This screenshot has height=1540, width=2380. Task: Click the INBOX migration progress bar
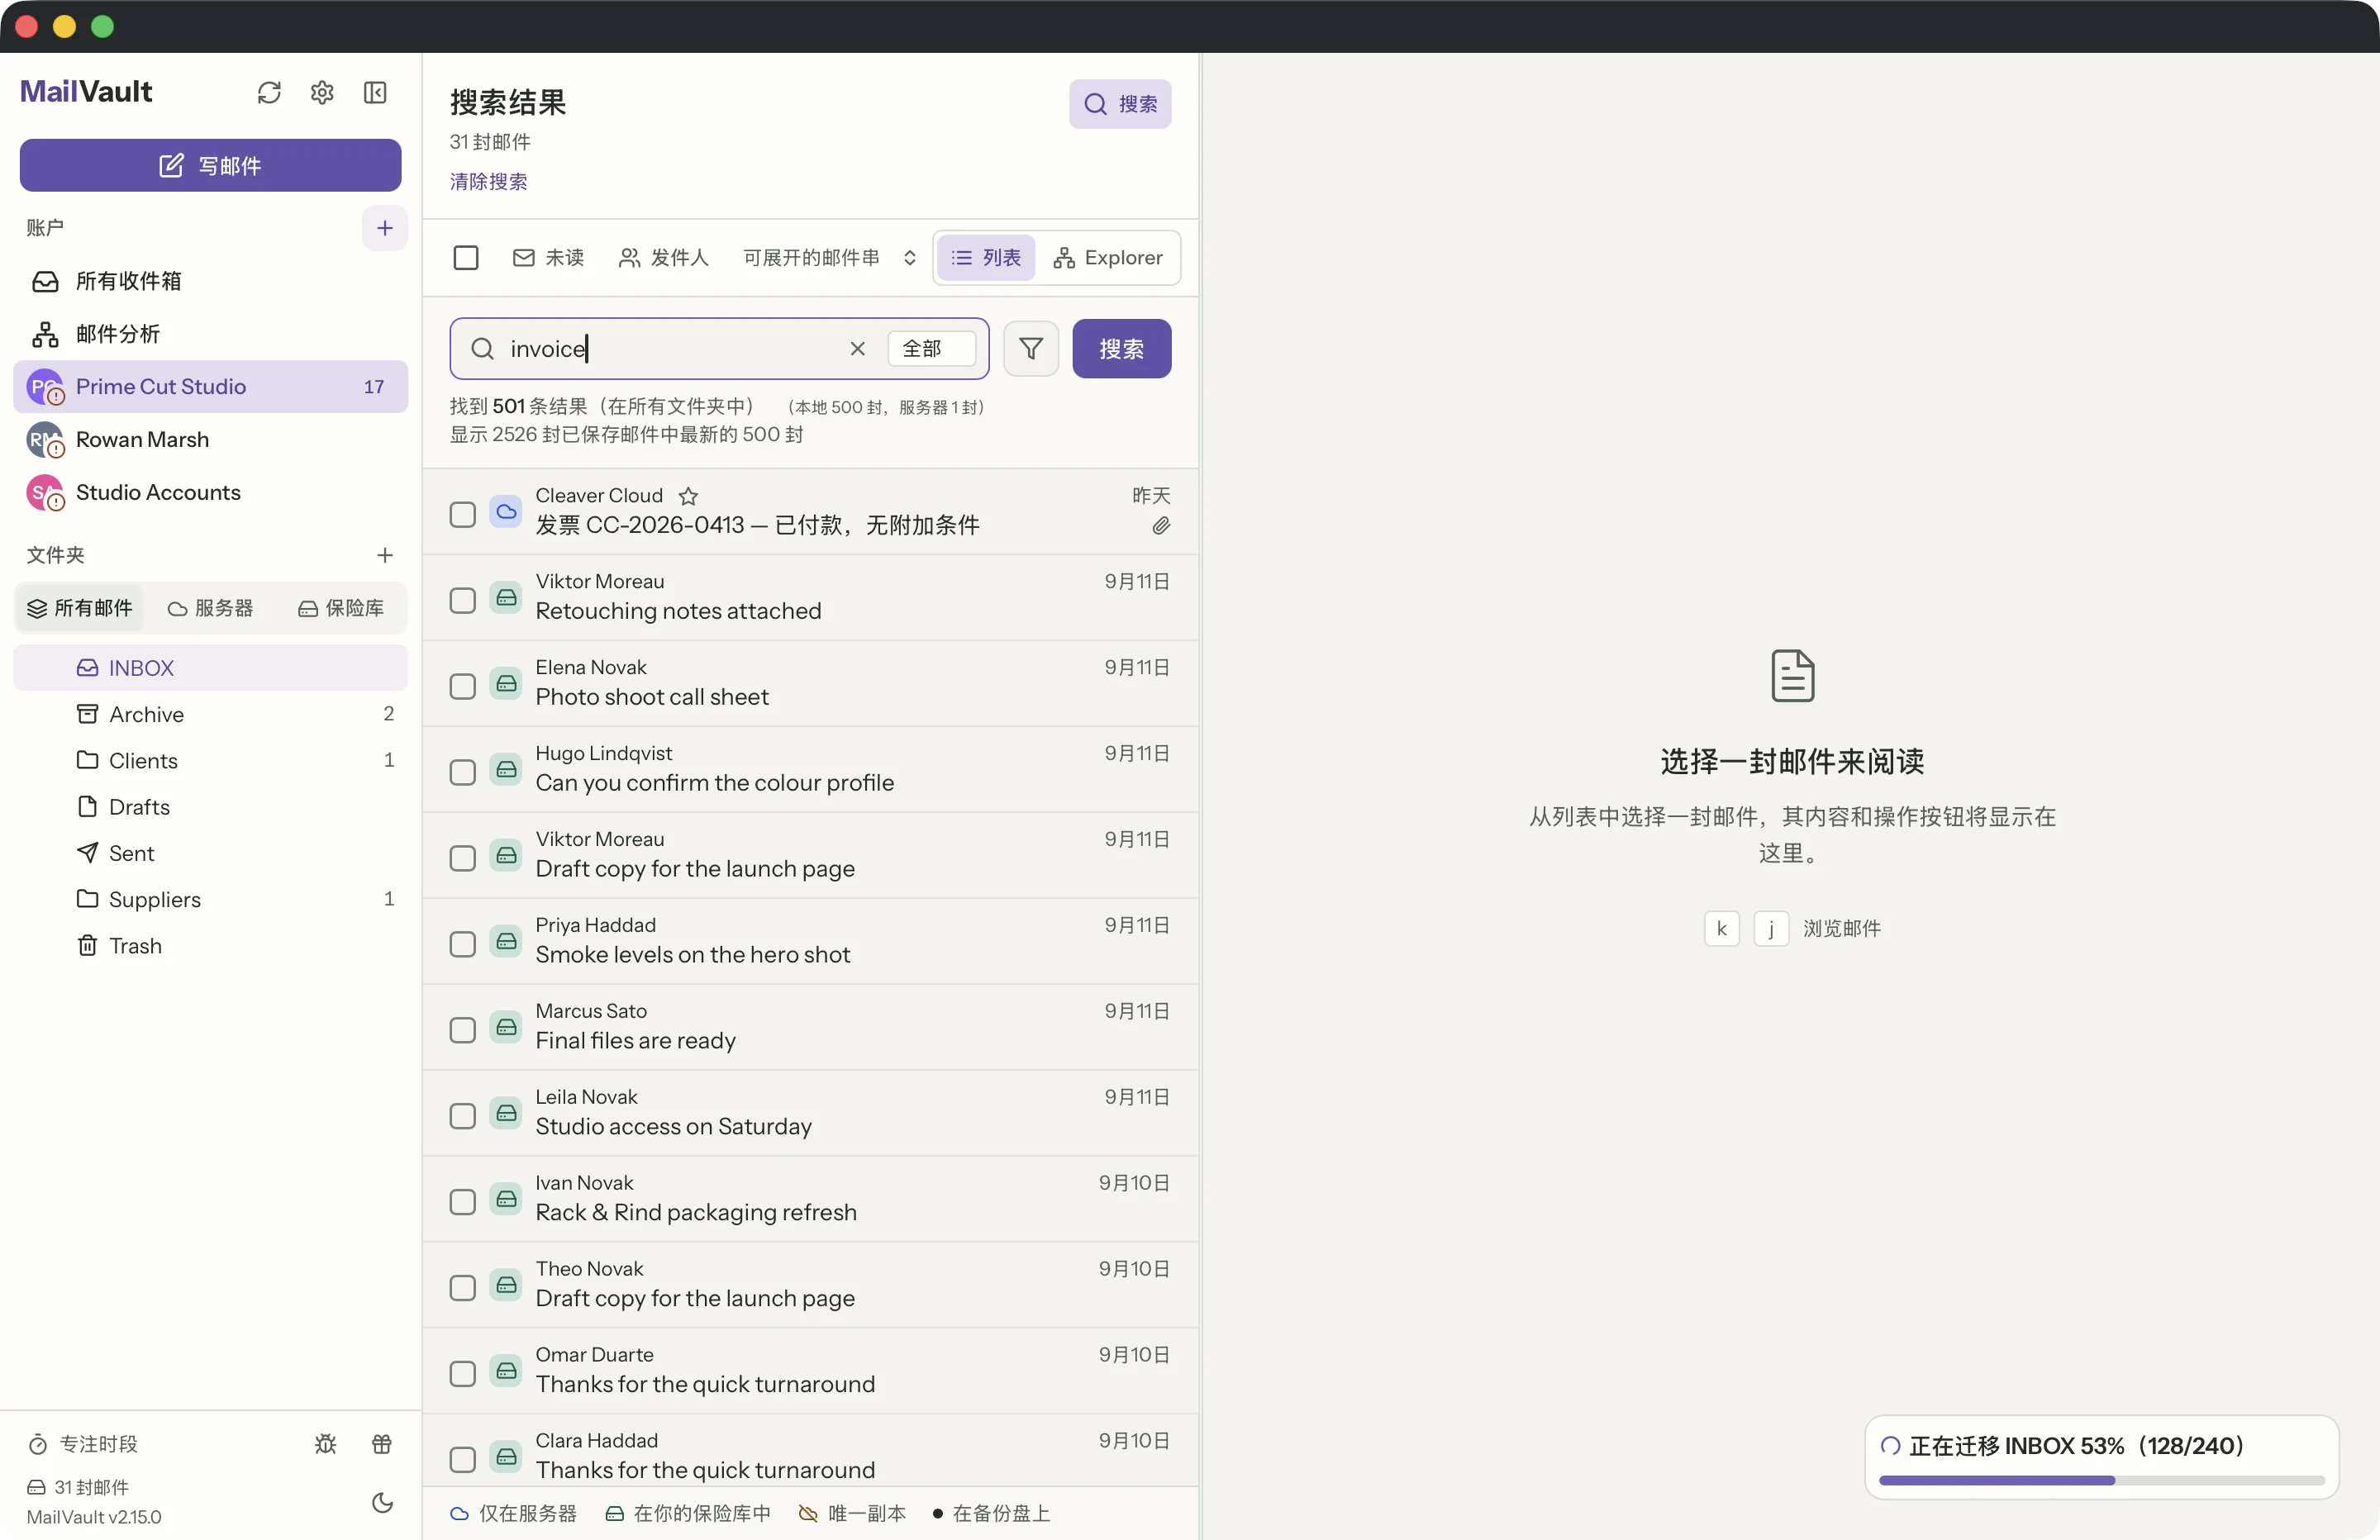click(2101, 1481)
